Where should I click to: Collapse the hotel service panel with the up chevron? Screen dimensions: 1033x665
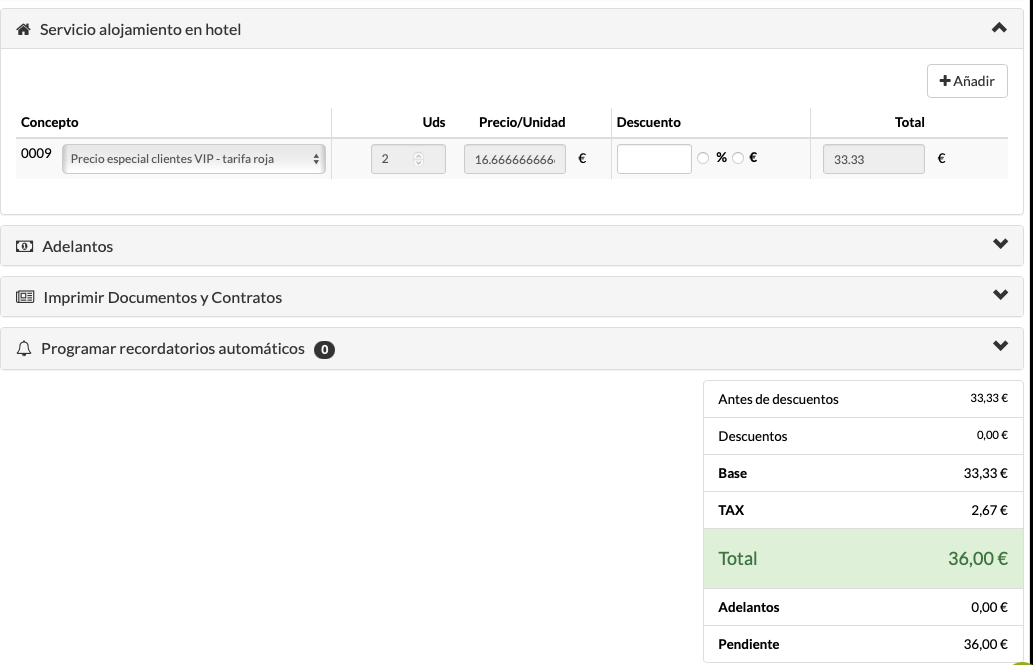coord(999,29)
